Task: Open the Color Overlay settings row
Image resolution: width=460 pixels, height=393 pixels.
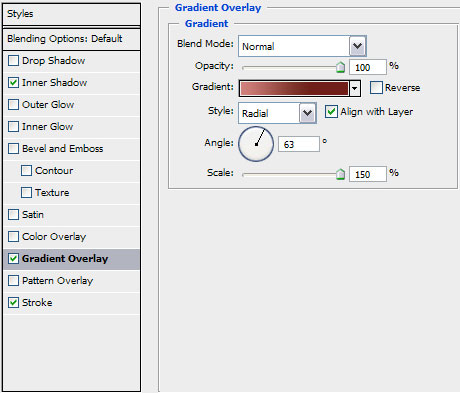Action: point(71,237)
